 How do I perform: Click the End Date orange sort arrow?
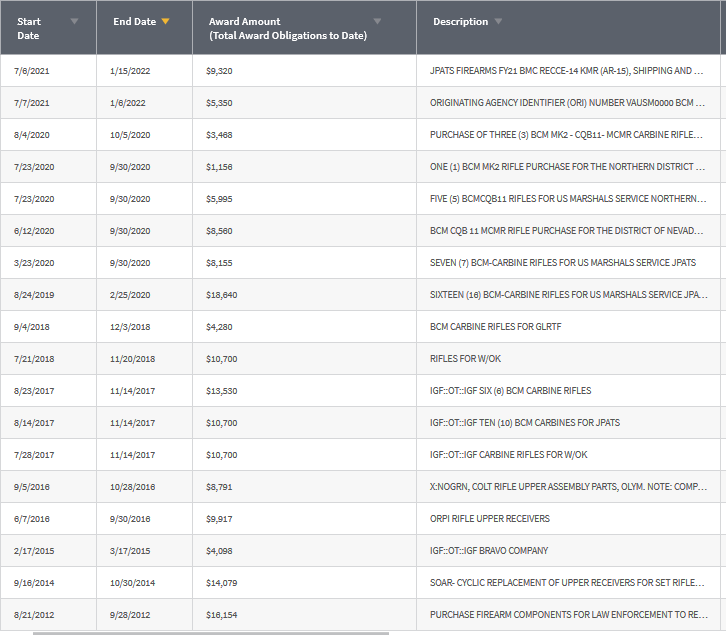(x=165, y=21)
